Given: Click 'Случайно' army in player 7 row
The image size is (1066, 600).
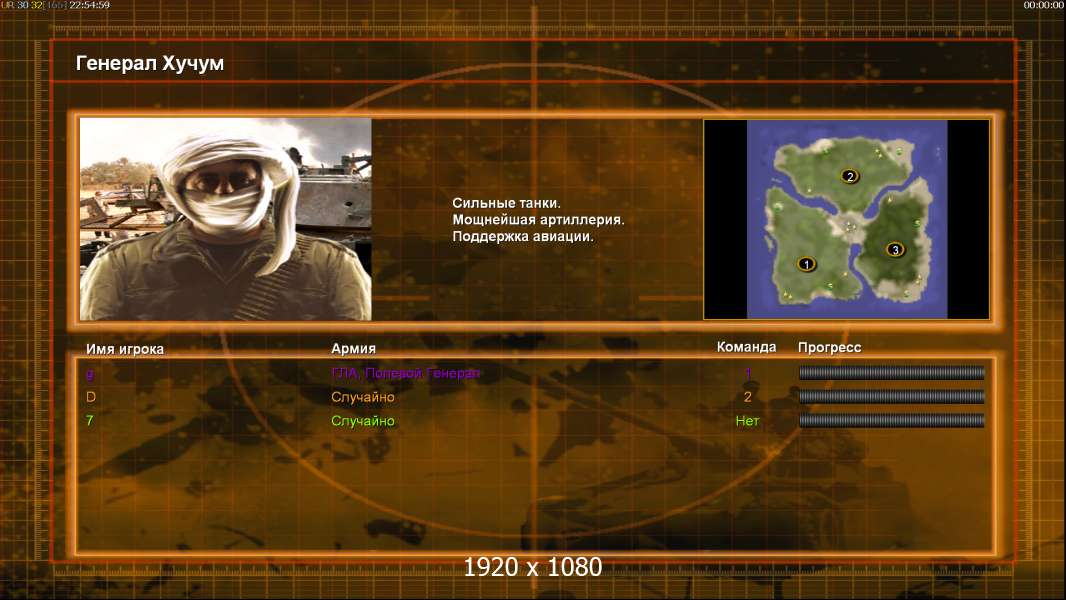Looking at the screenshot, I should point(363,421).
